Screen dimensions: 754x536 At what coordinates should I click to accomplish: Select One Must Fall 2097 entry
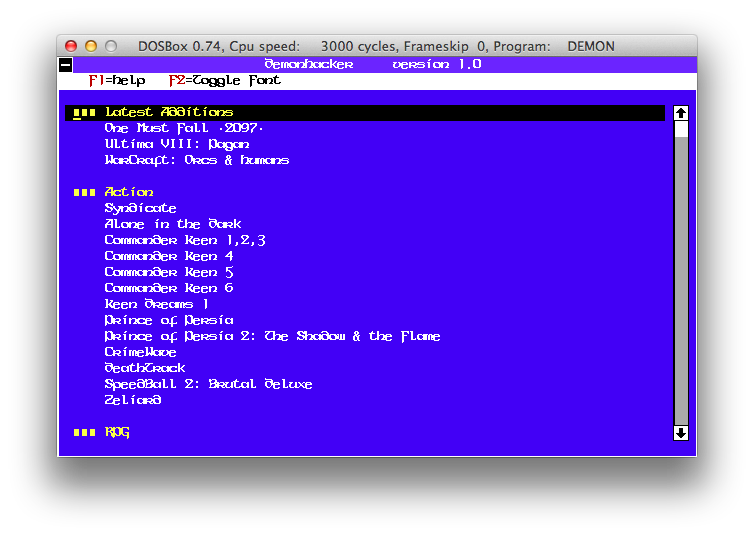click(x=184, y=128)
